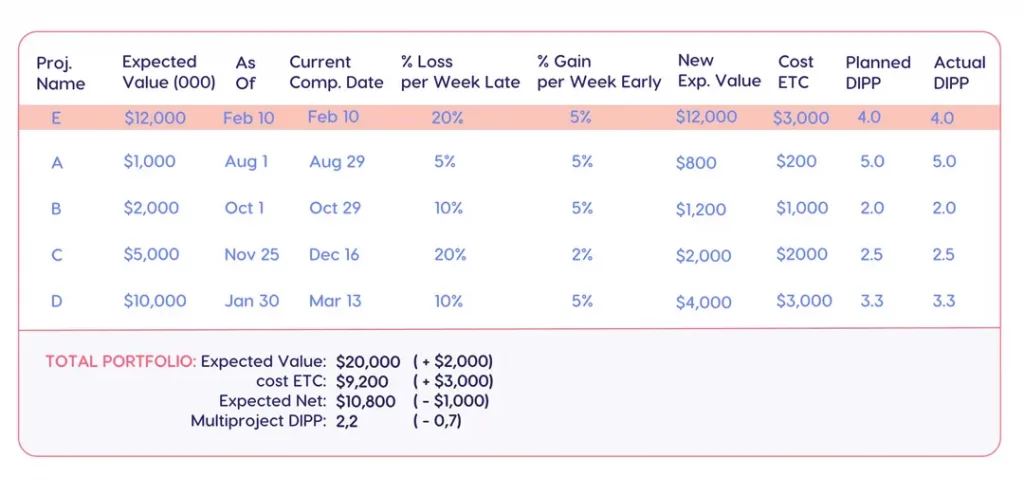Viewport: 1024px width, 495px height.
Task: Click the $10,800 Expected Net value
Action: [368, 401]
